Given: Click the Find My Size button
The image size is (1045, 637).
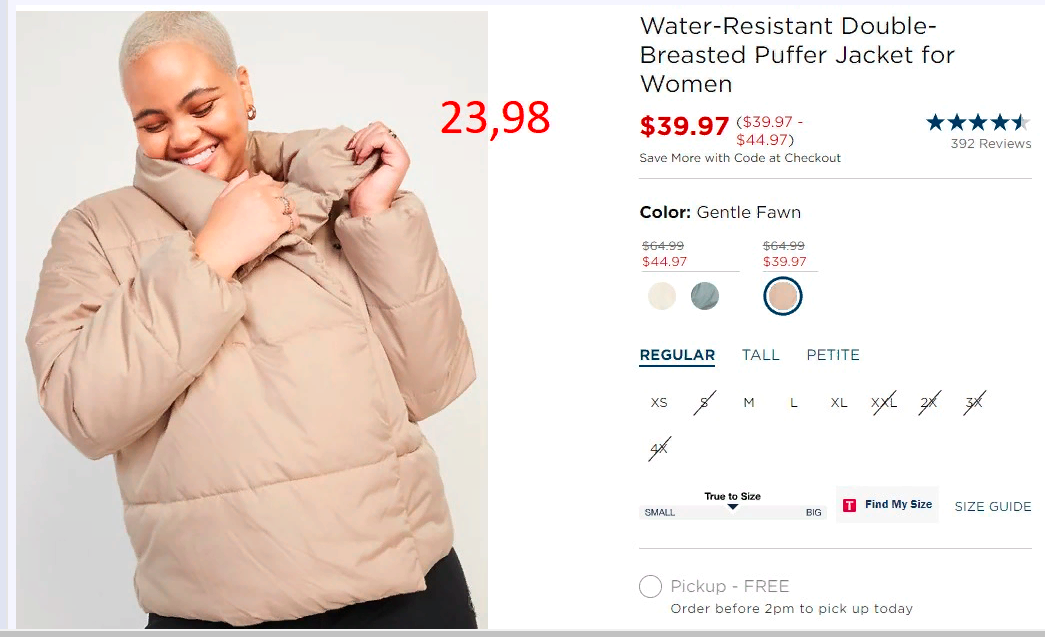Looking at the screenshot, I should coord(887,504).
